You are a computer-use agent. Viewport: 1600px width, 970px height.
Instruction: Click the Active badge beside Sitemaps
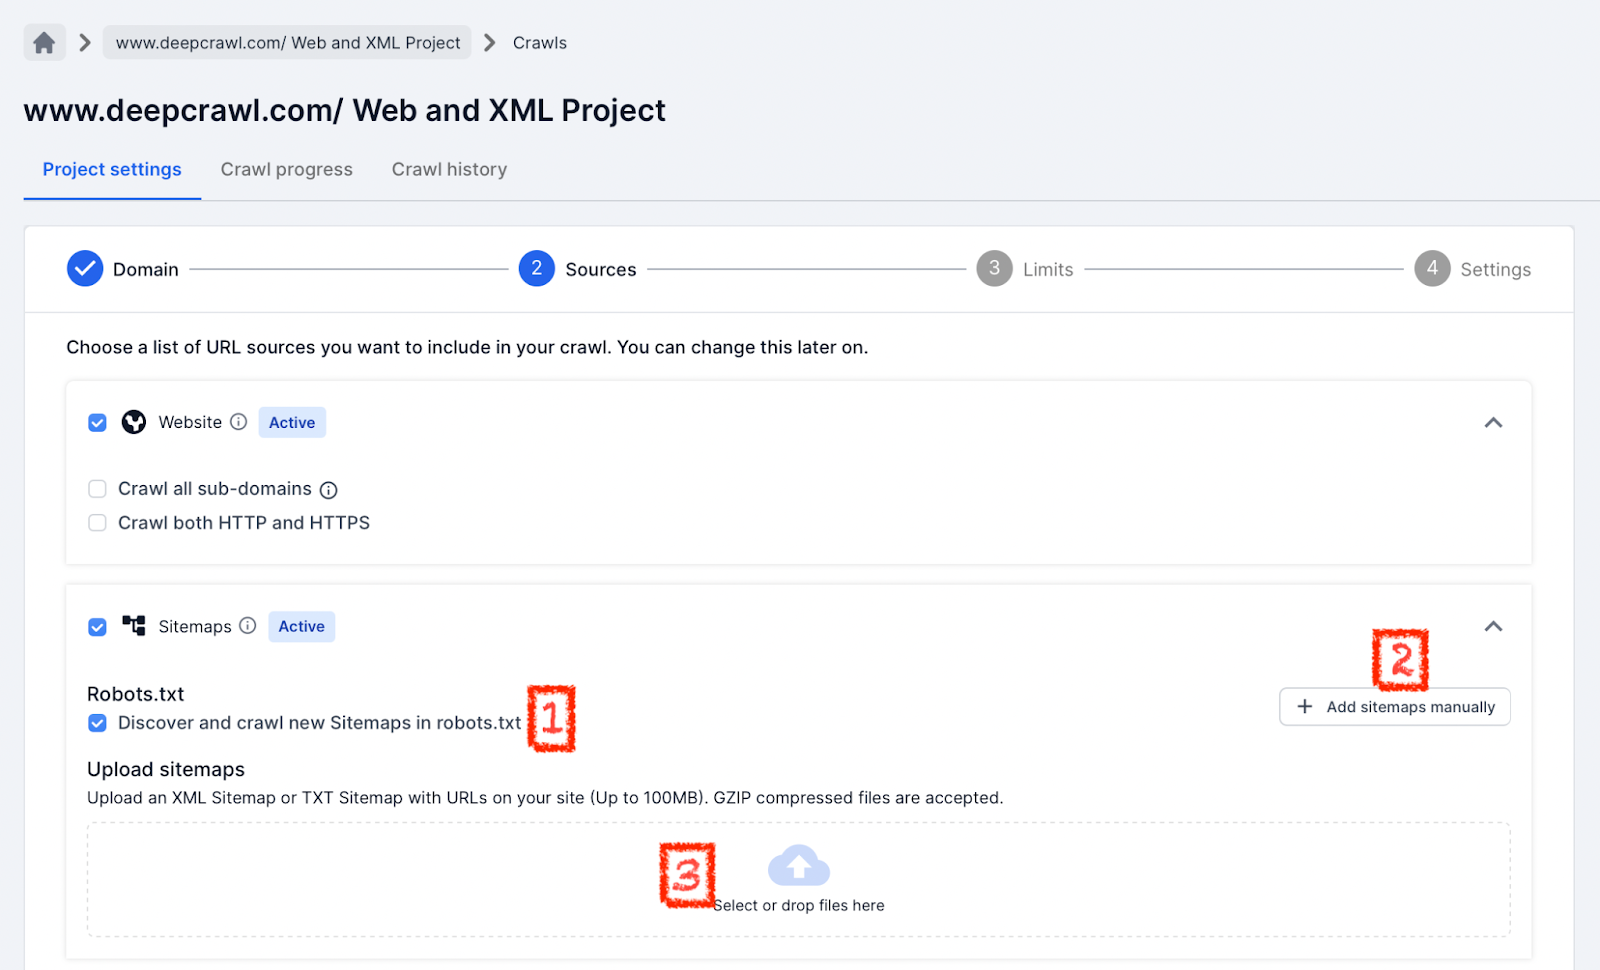click(x=302, y=626)
